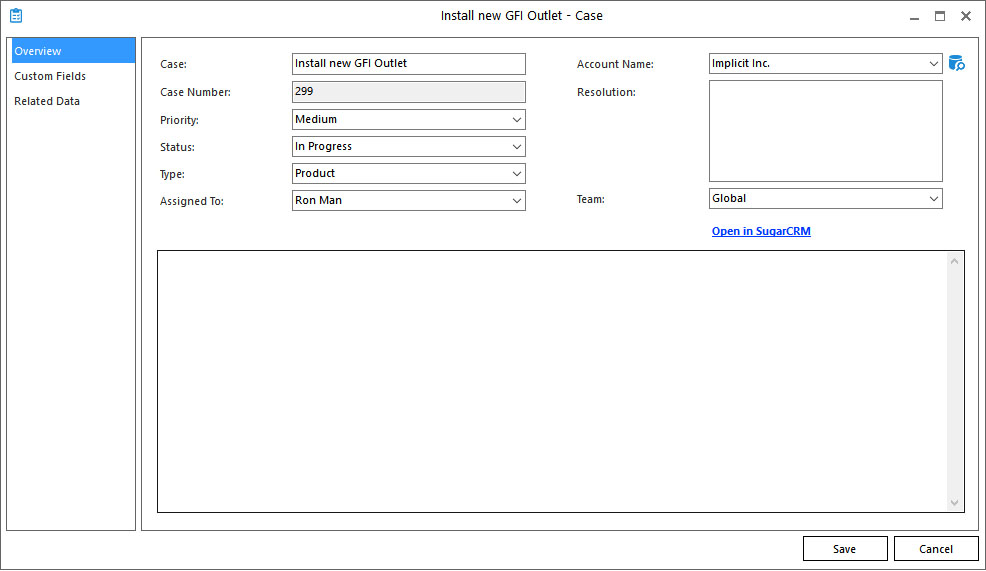Click the clipboard app icon in title bar
The height and width of the screenshot is (571, 986).
coord(16,16)
